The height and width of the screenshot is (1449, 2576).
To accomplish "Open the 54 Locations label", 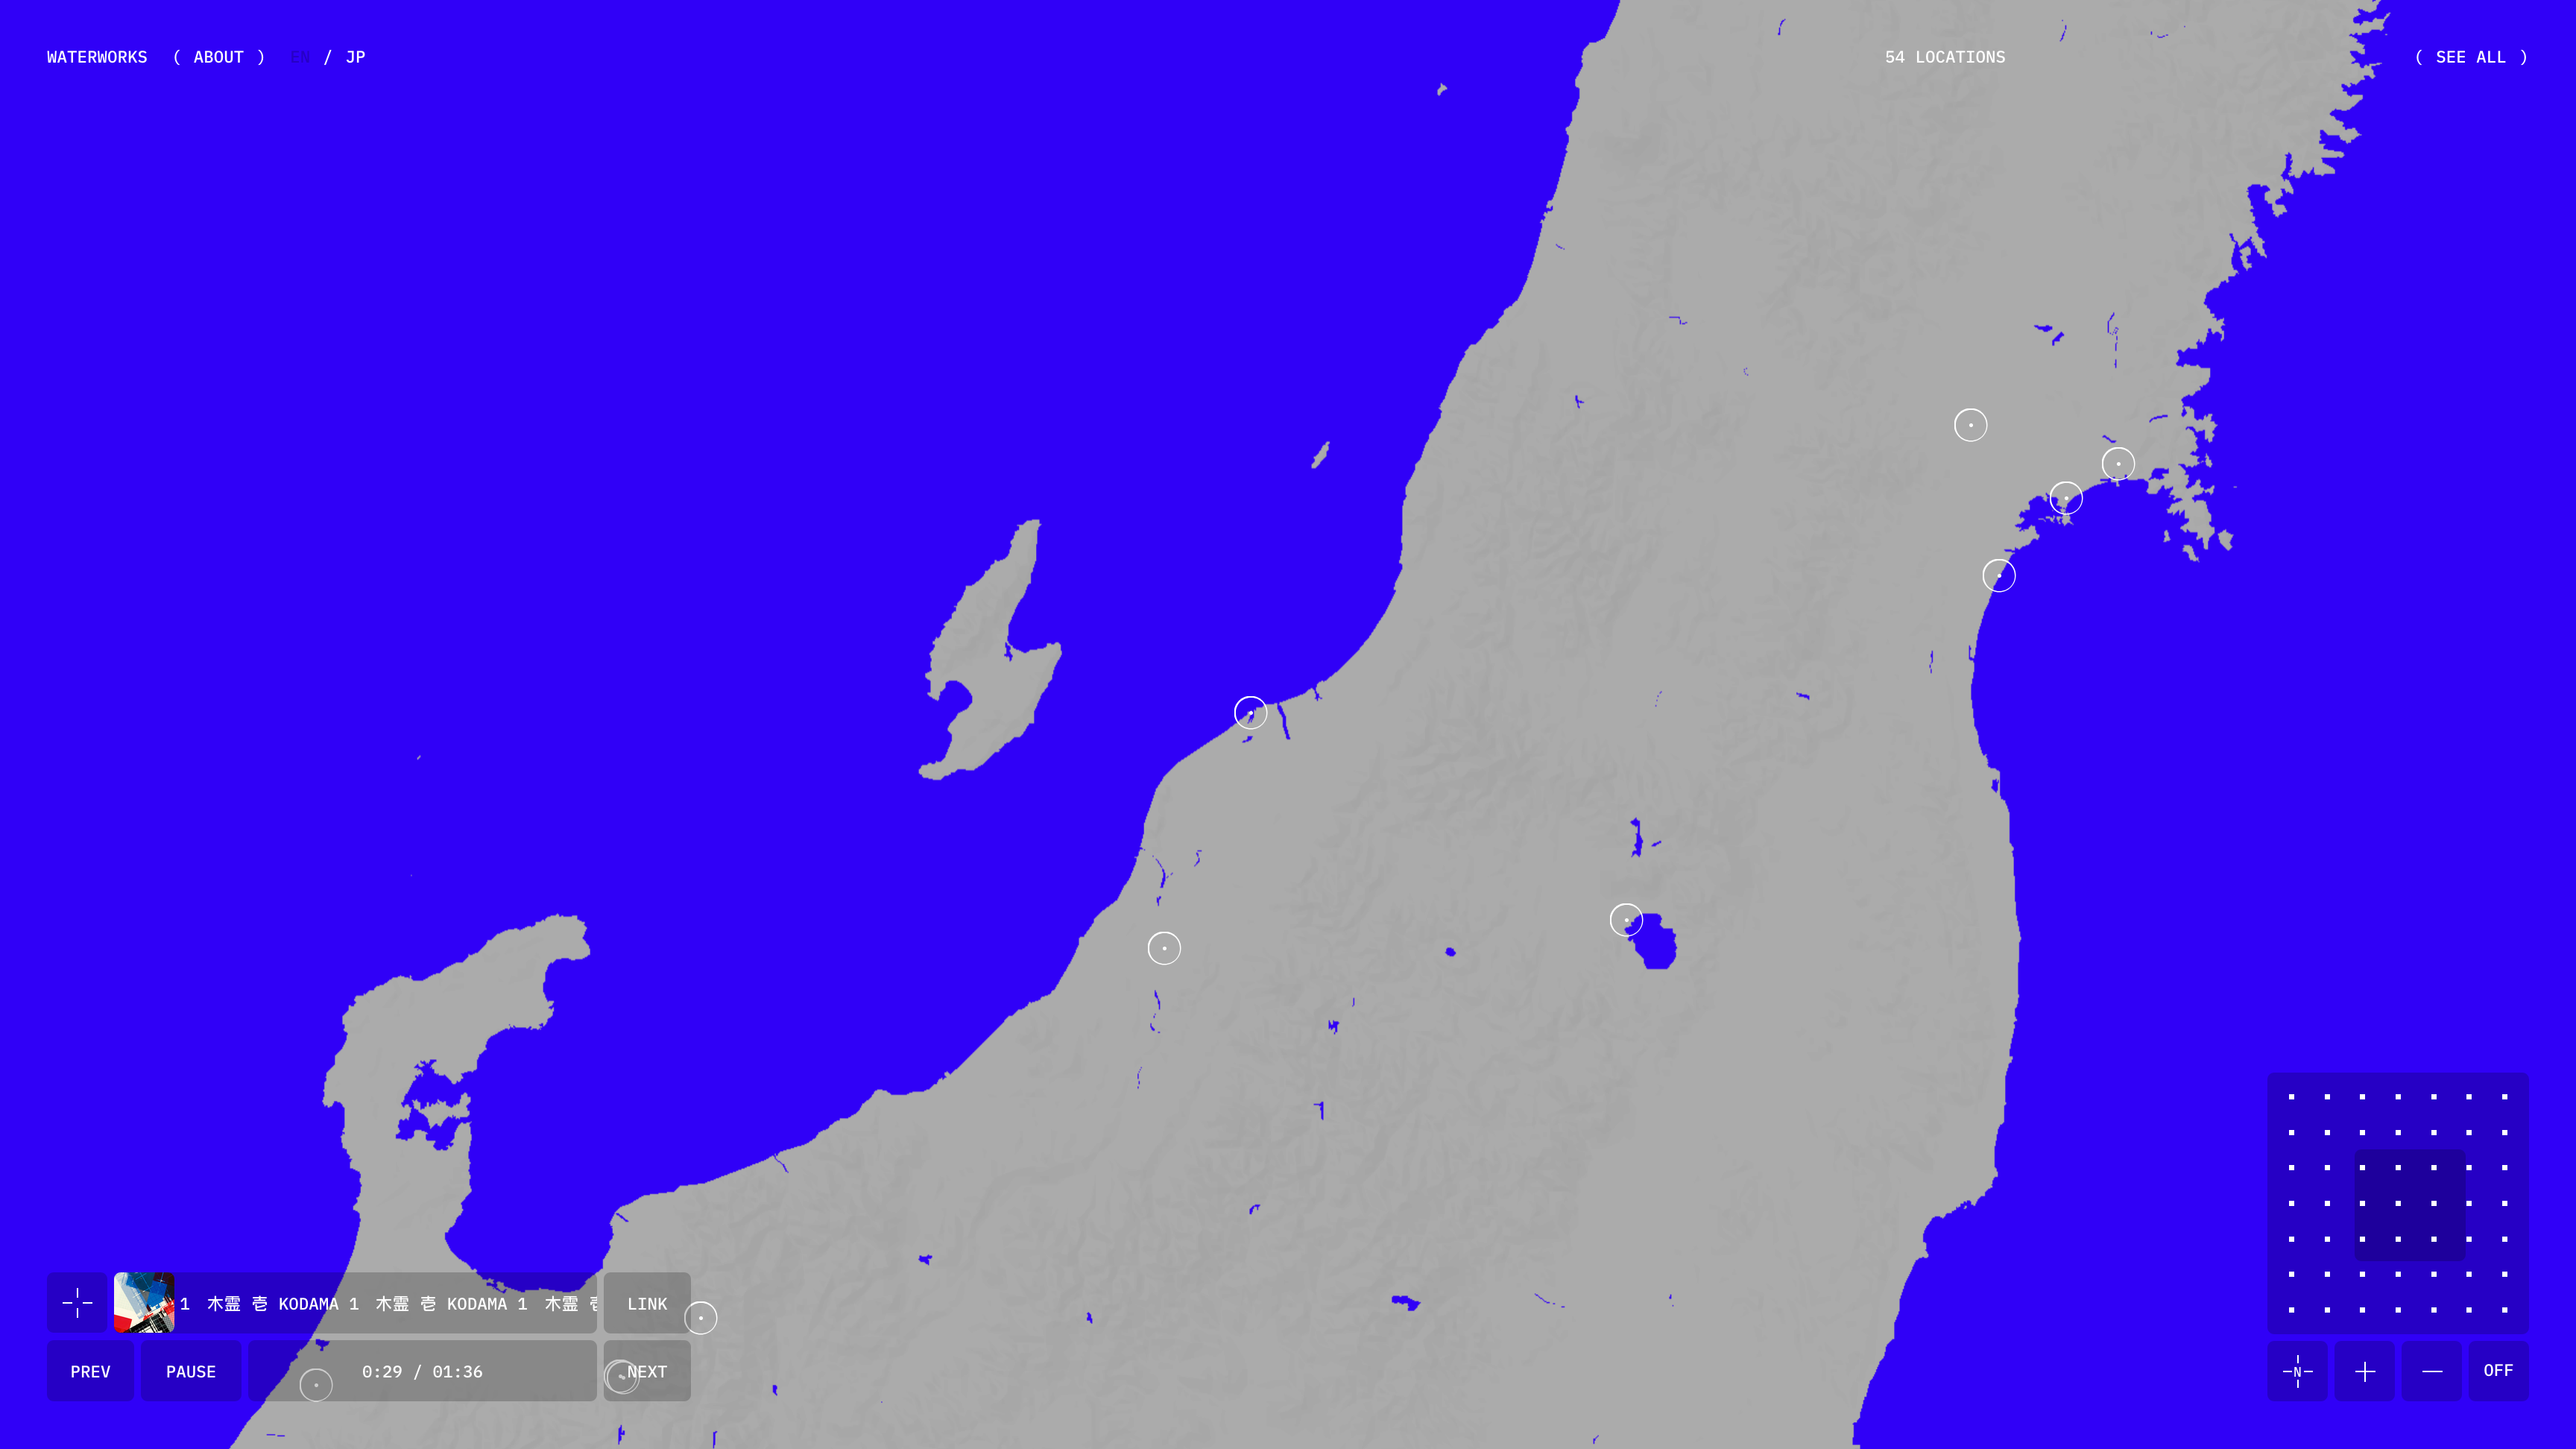I will (x=1944, y=57).
